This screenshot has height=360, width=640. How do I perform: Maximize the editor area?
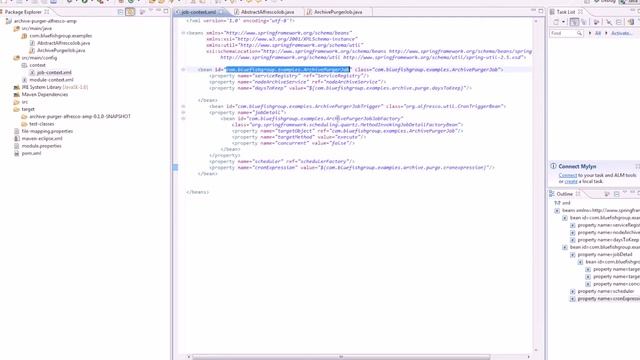(541, 11)
